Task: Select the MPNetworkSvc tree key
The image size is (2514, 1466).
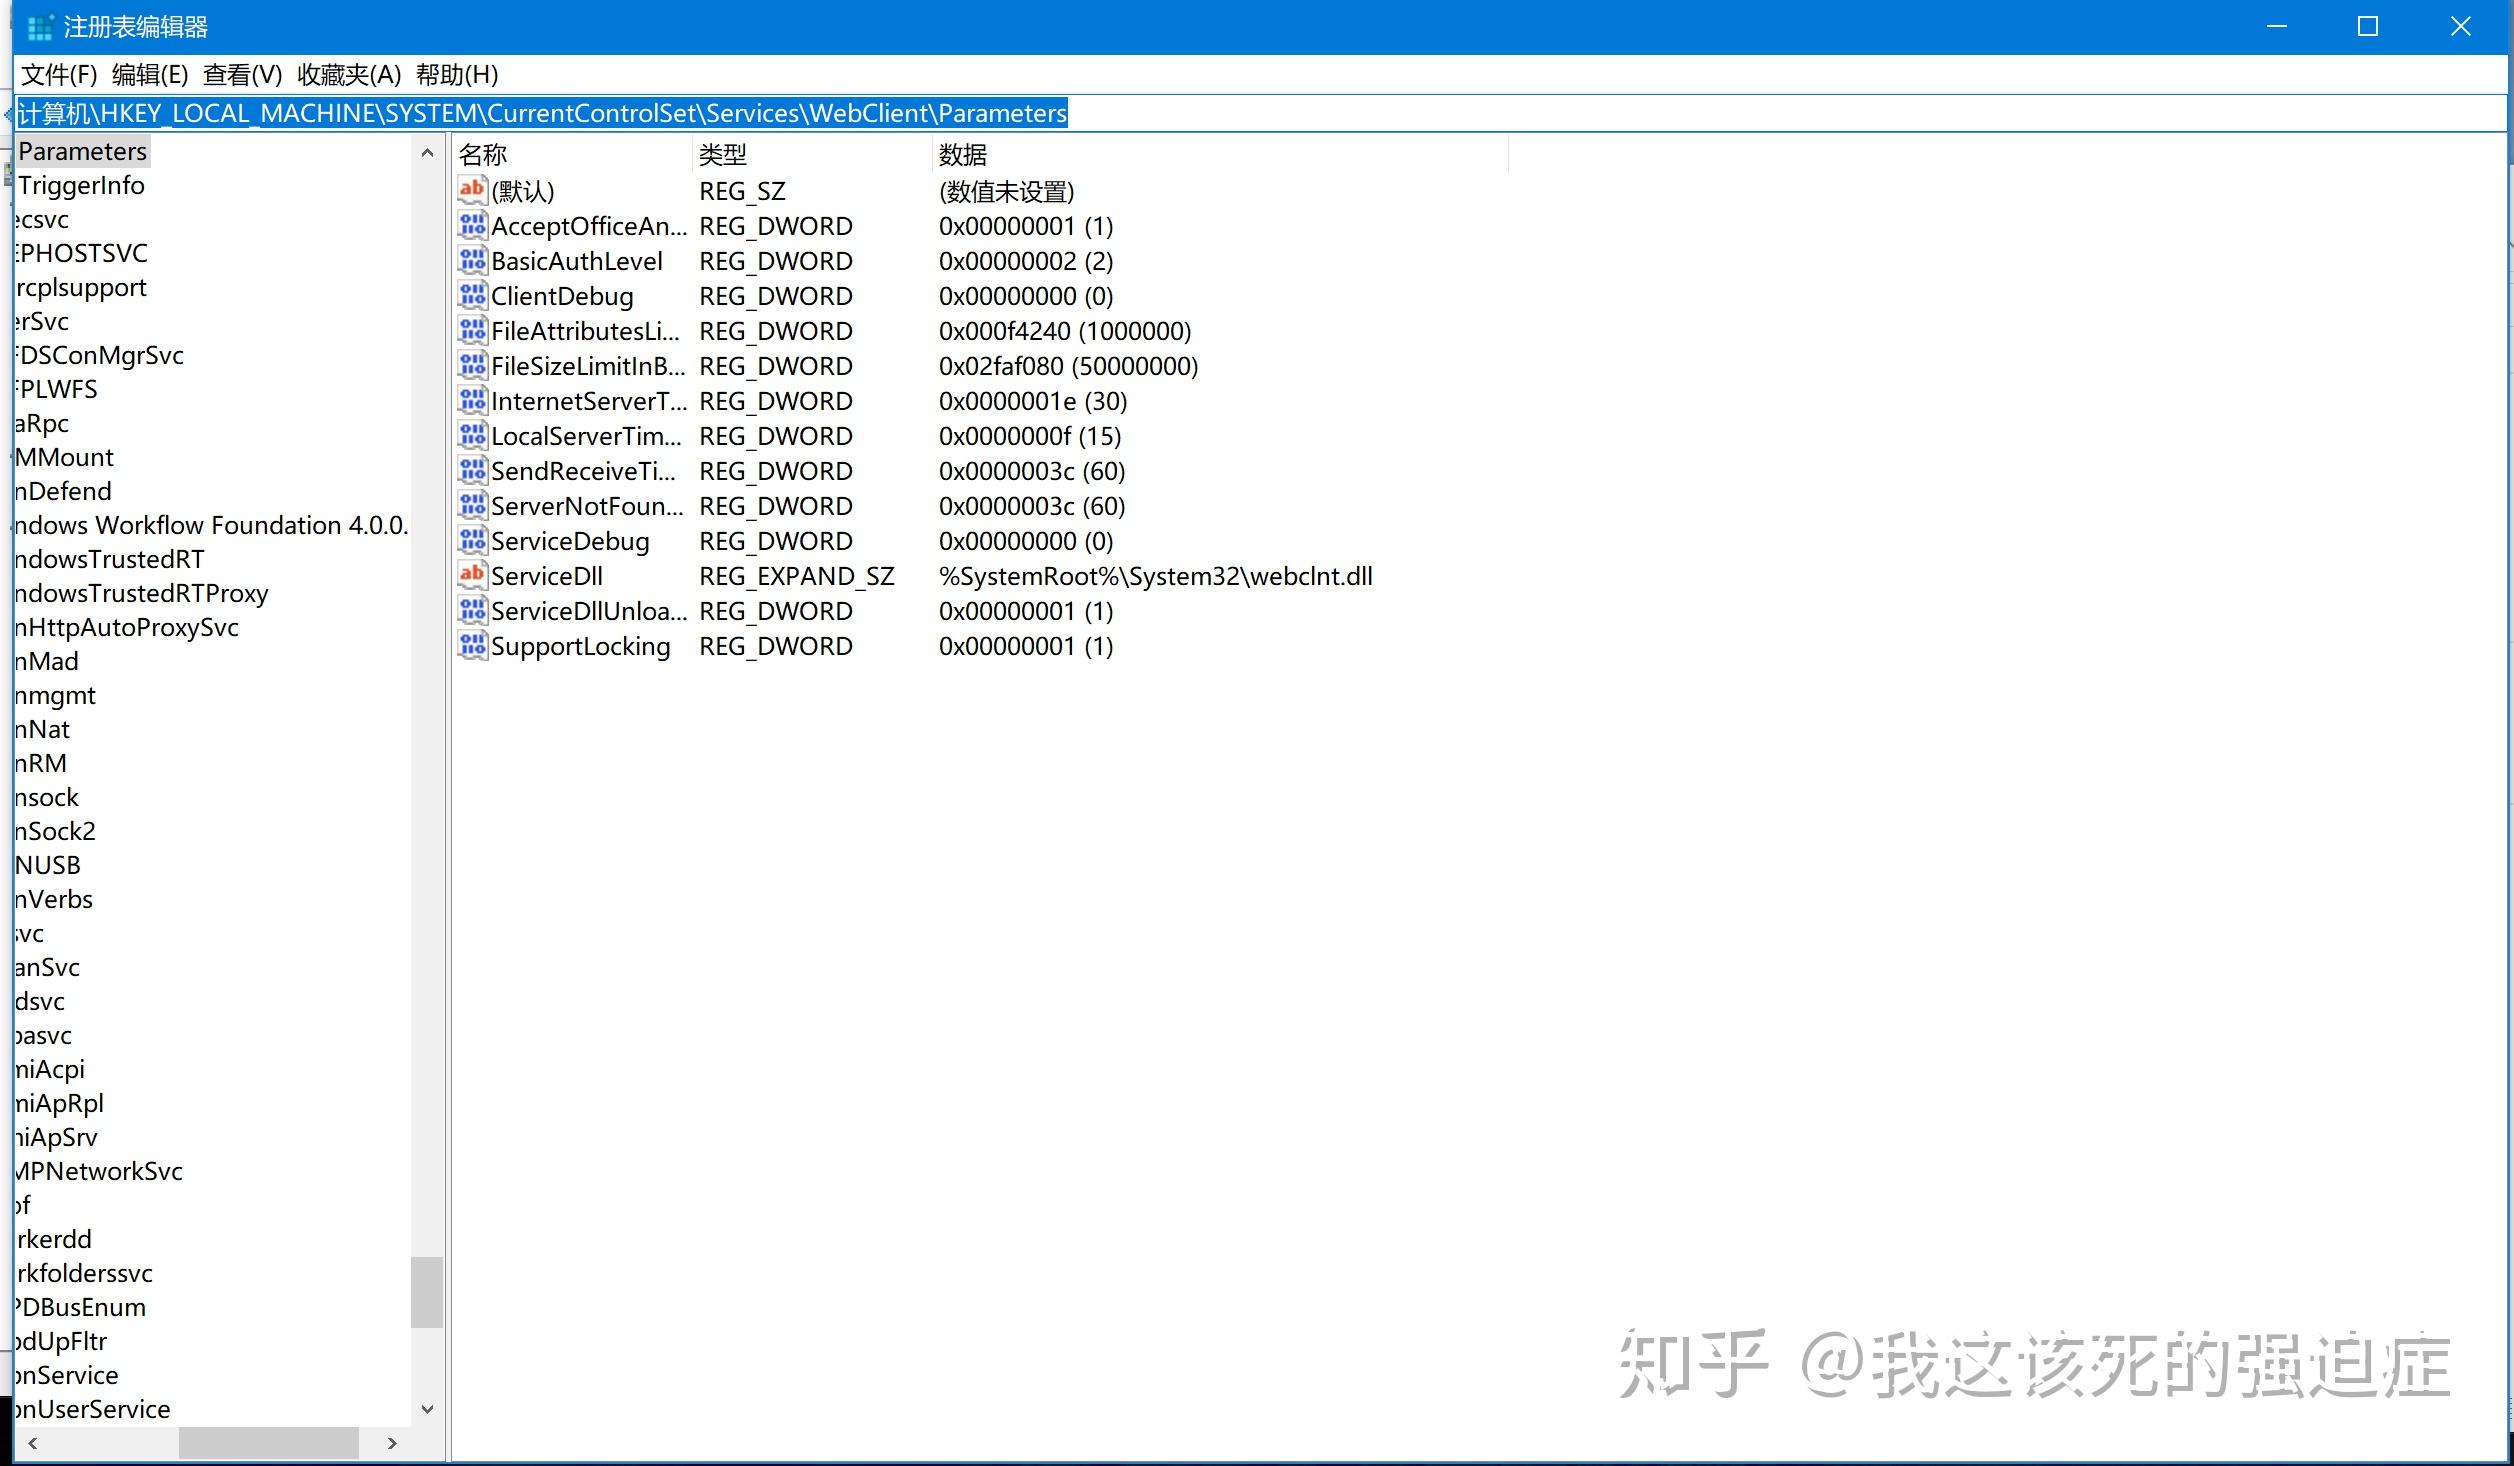Action: click(x=99, y=1171)
